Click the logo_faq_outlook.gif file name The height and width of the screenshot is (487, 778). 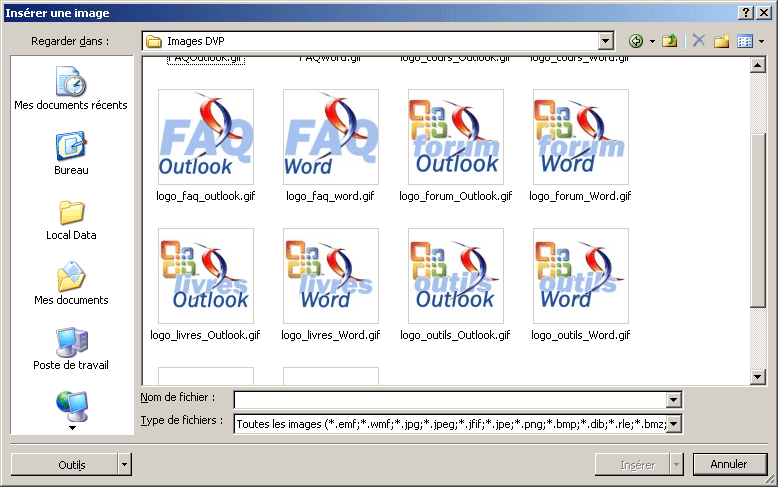click(205, 196)
